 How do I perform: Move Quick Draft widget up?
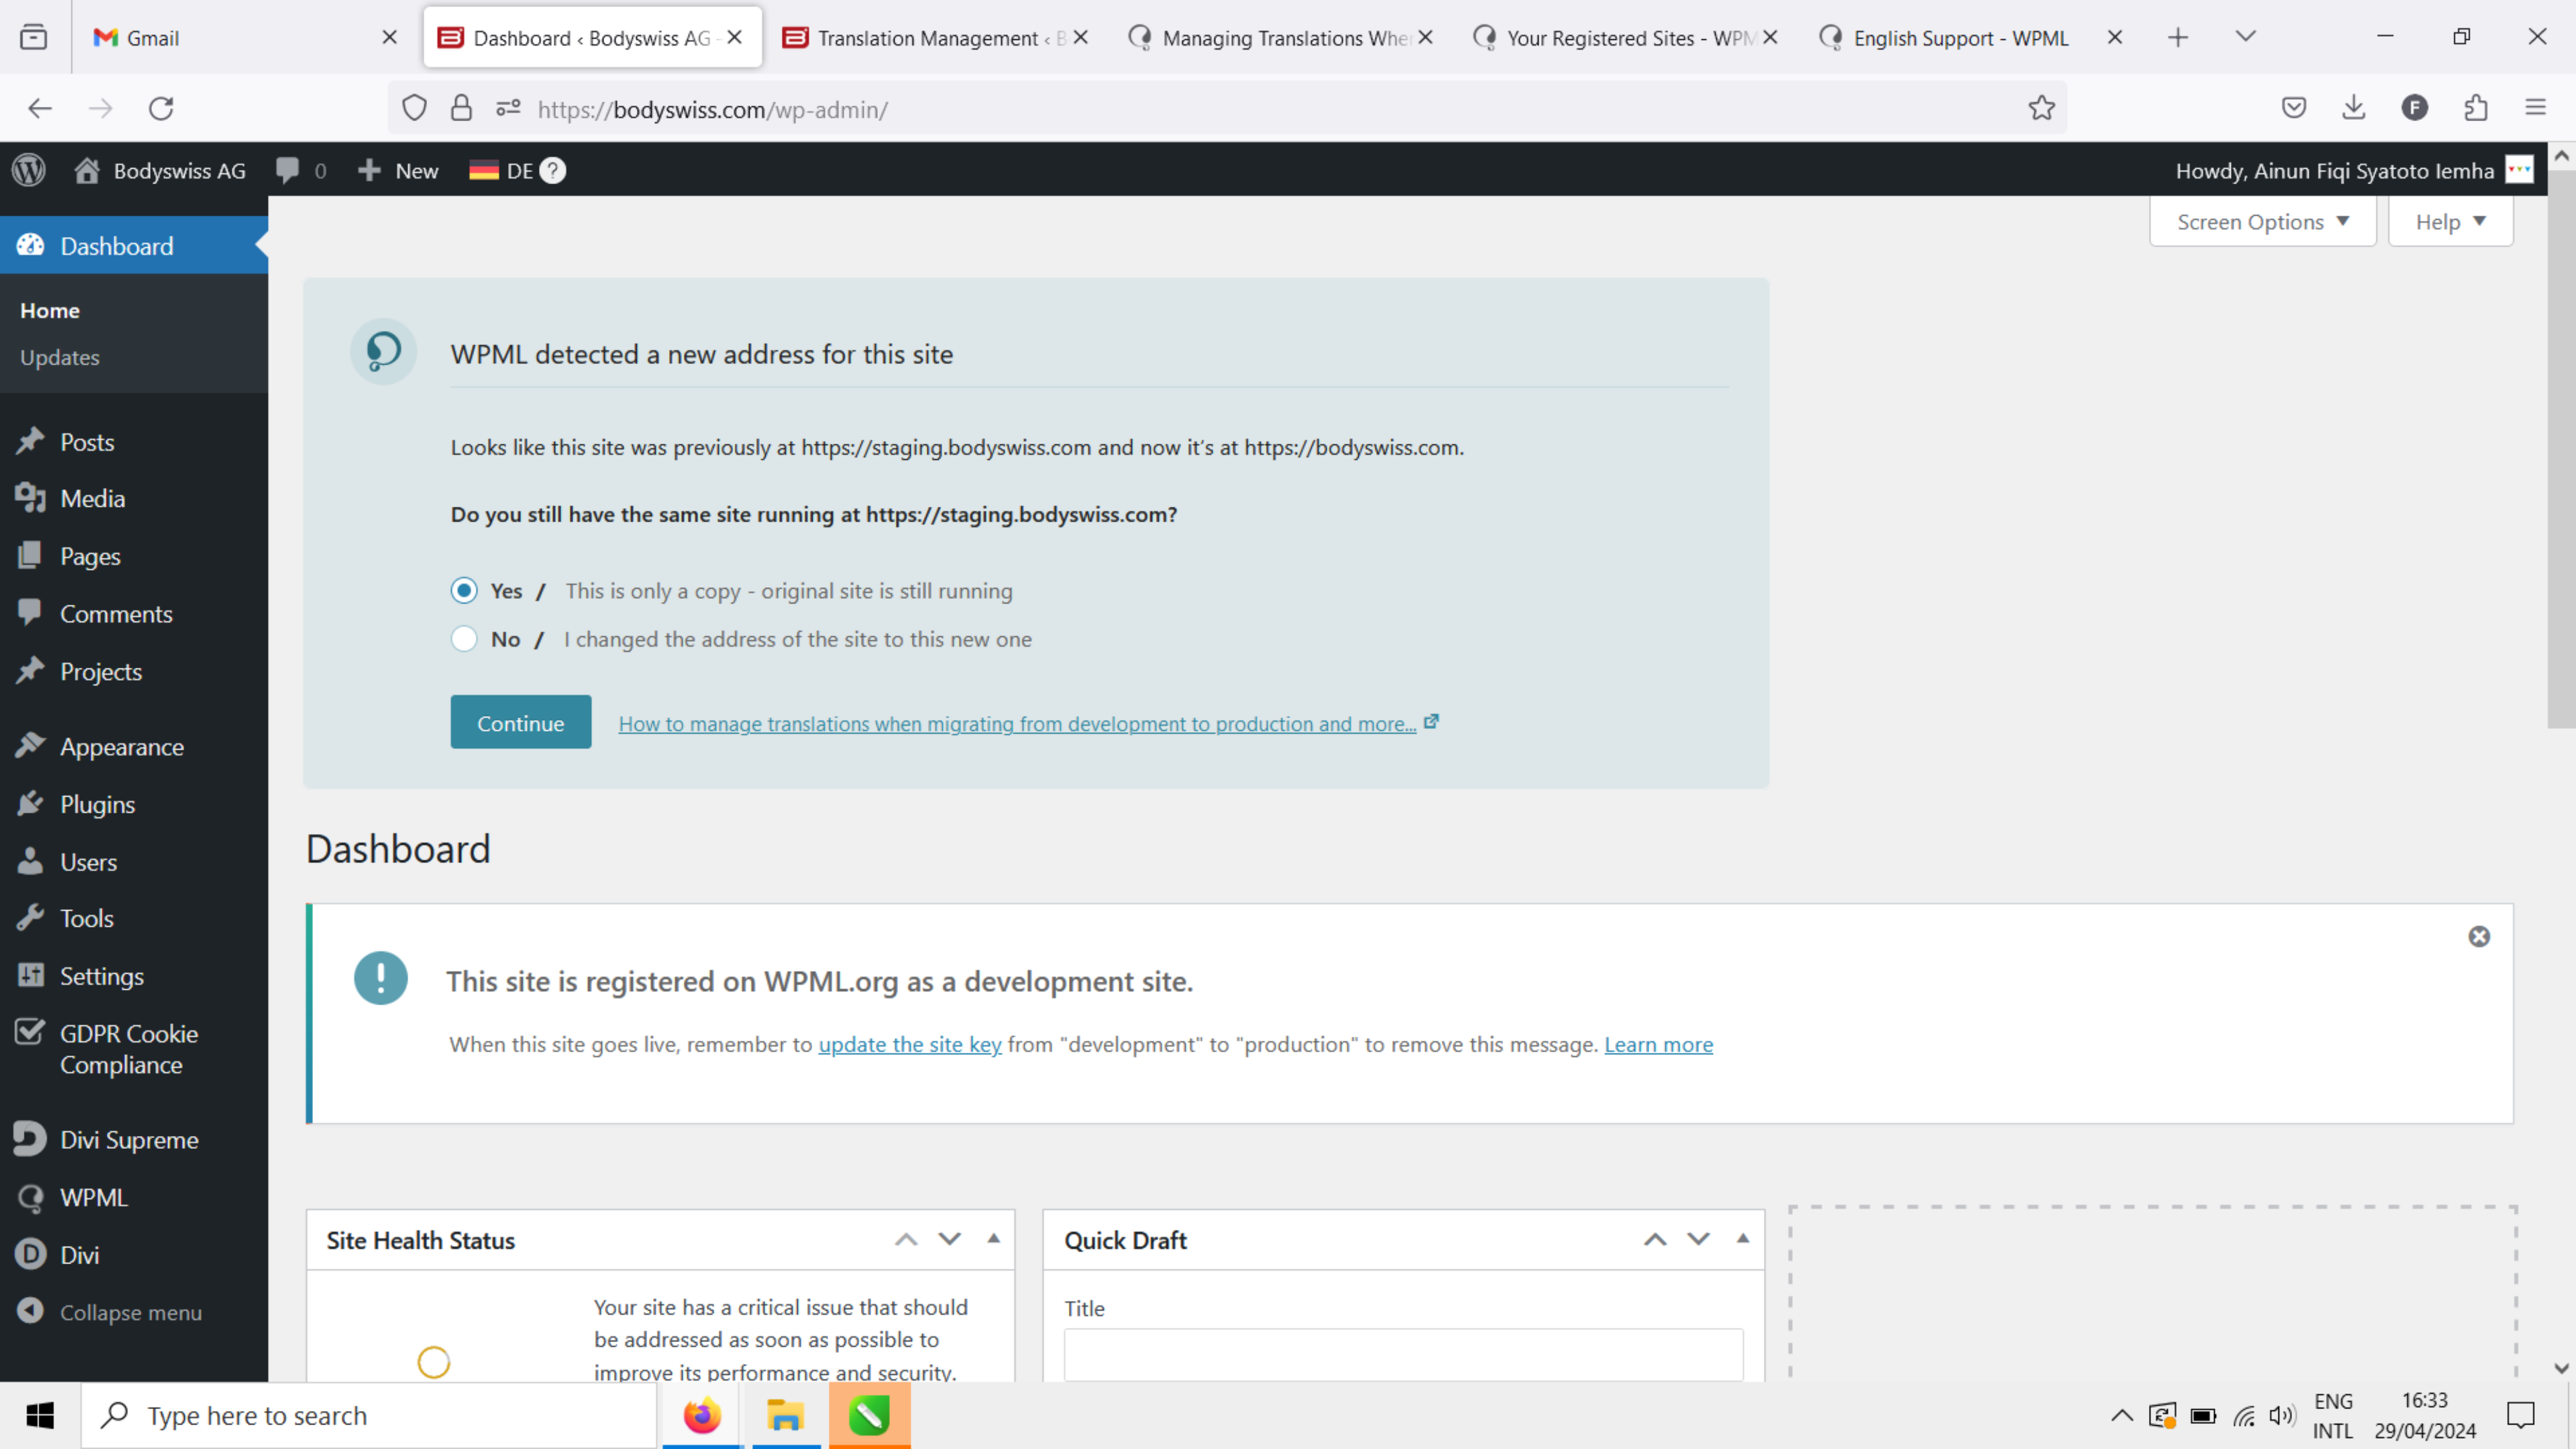(x=1655, y=1240)
